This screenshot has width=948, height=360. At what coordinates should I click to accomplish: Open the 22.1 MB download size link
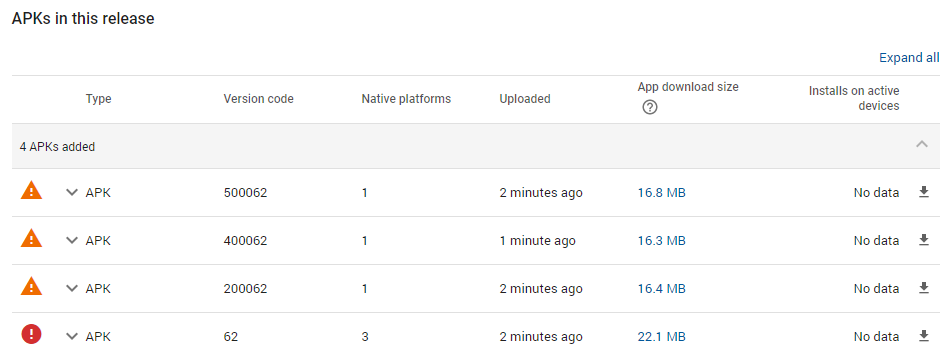(x=661, y=336)
